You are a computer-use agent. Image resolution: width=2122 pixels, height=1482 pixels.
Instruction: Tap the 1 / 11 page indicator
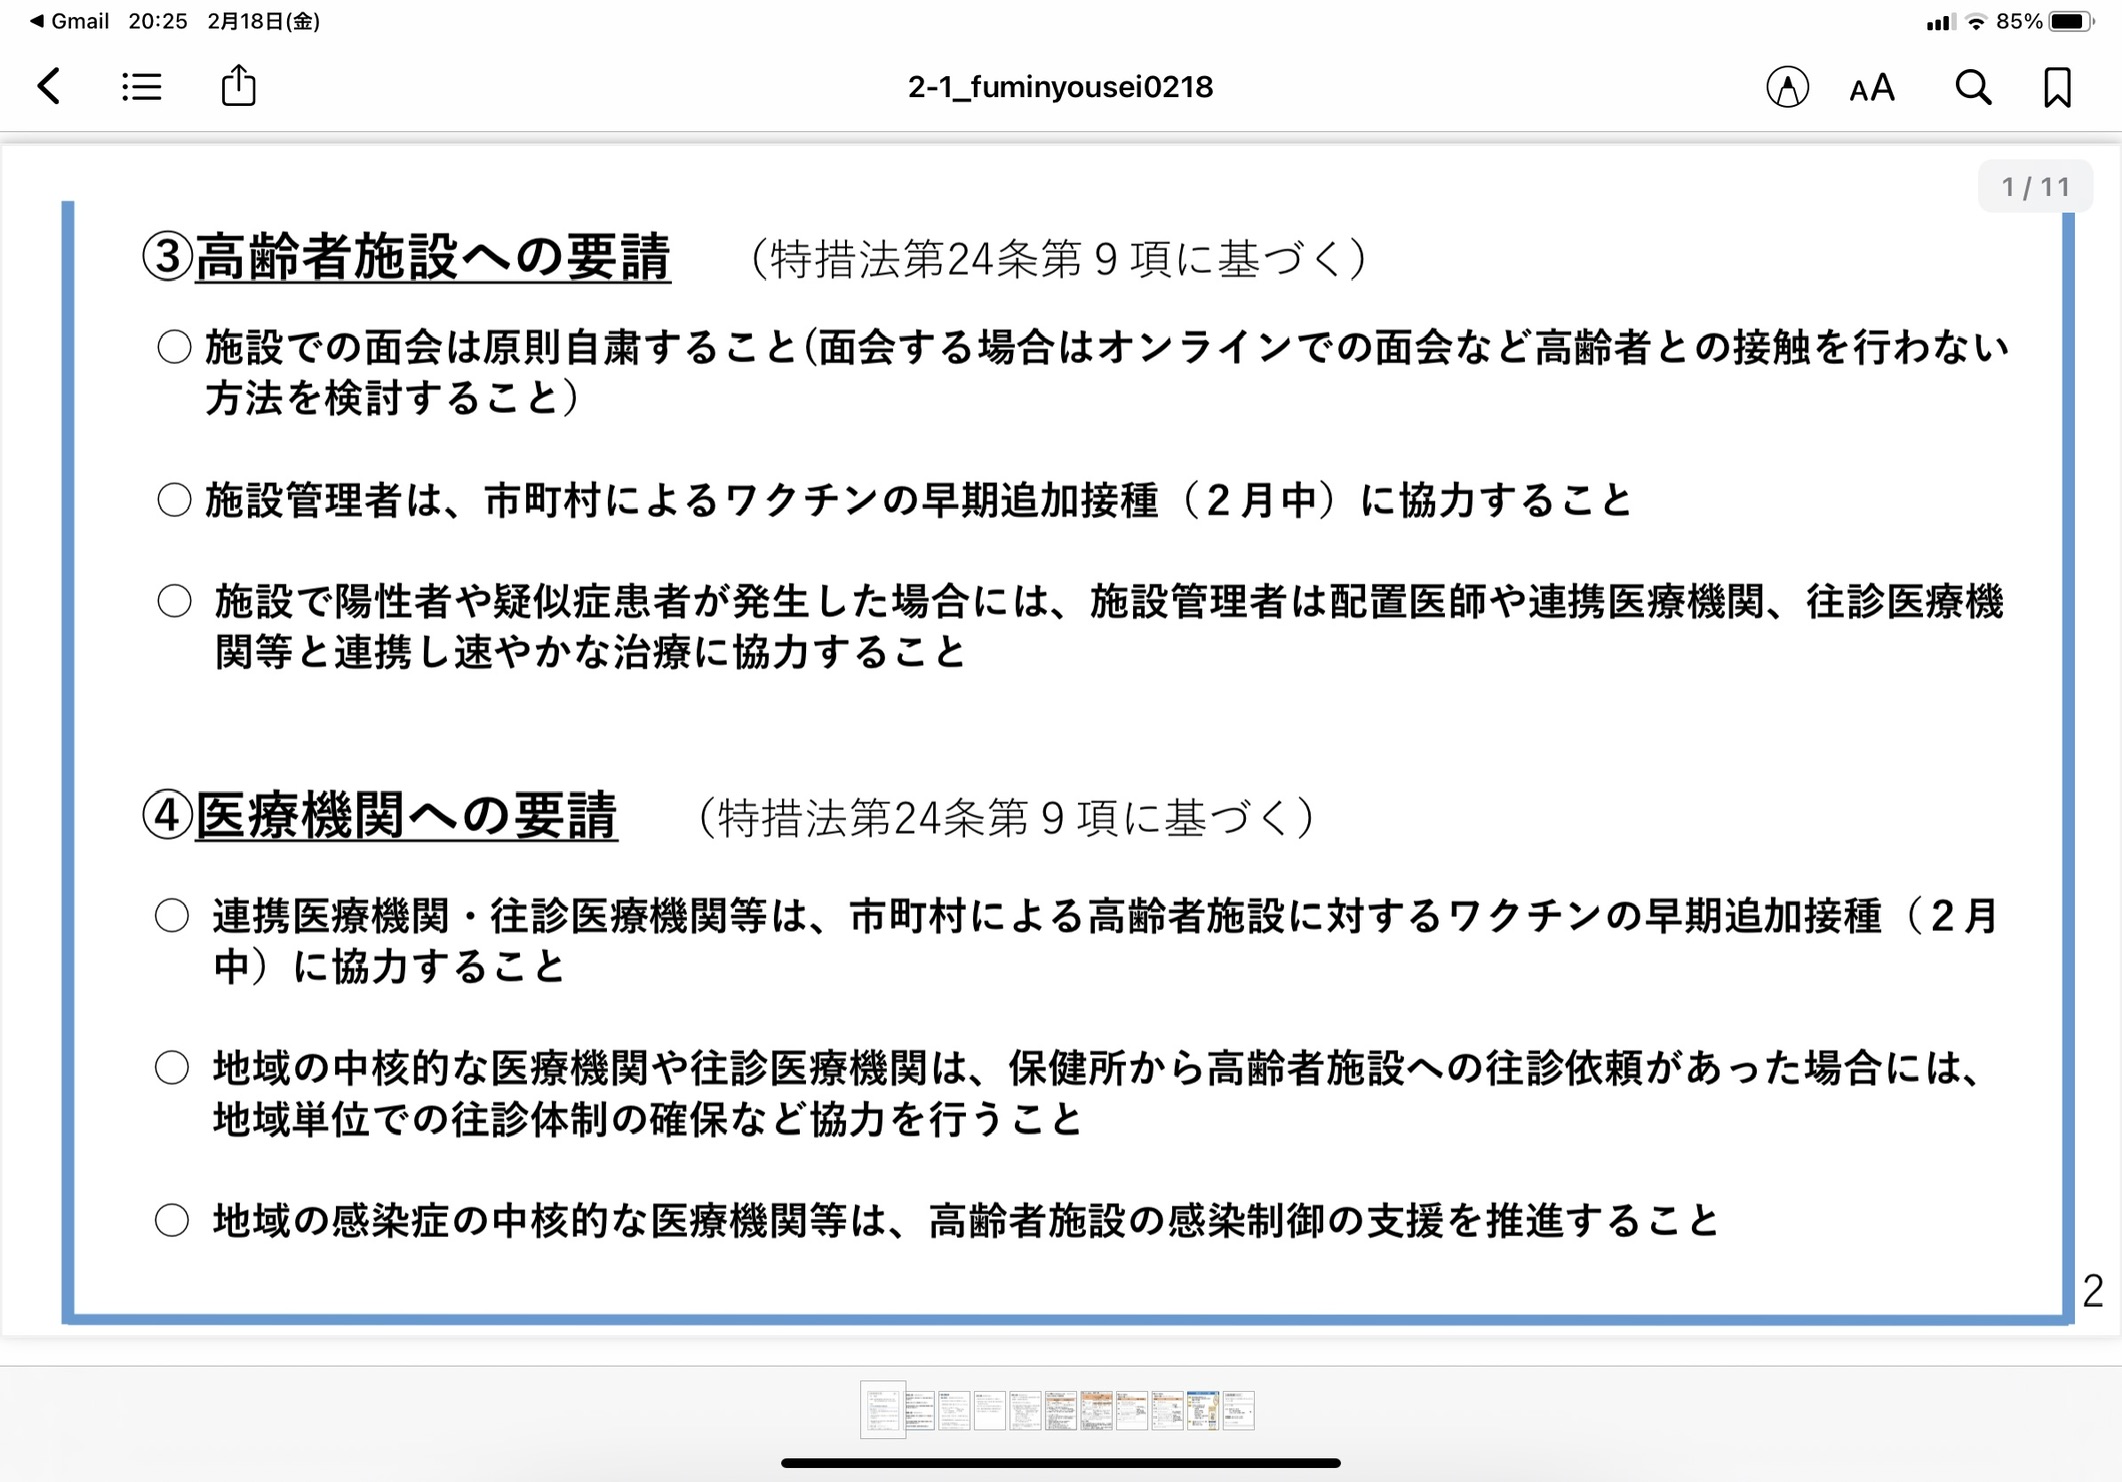2034,187
